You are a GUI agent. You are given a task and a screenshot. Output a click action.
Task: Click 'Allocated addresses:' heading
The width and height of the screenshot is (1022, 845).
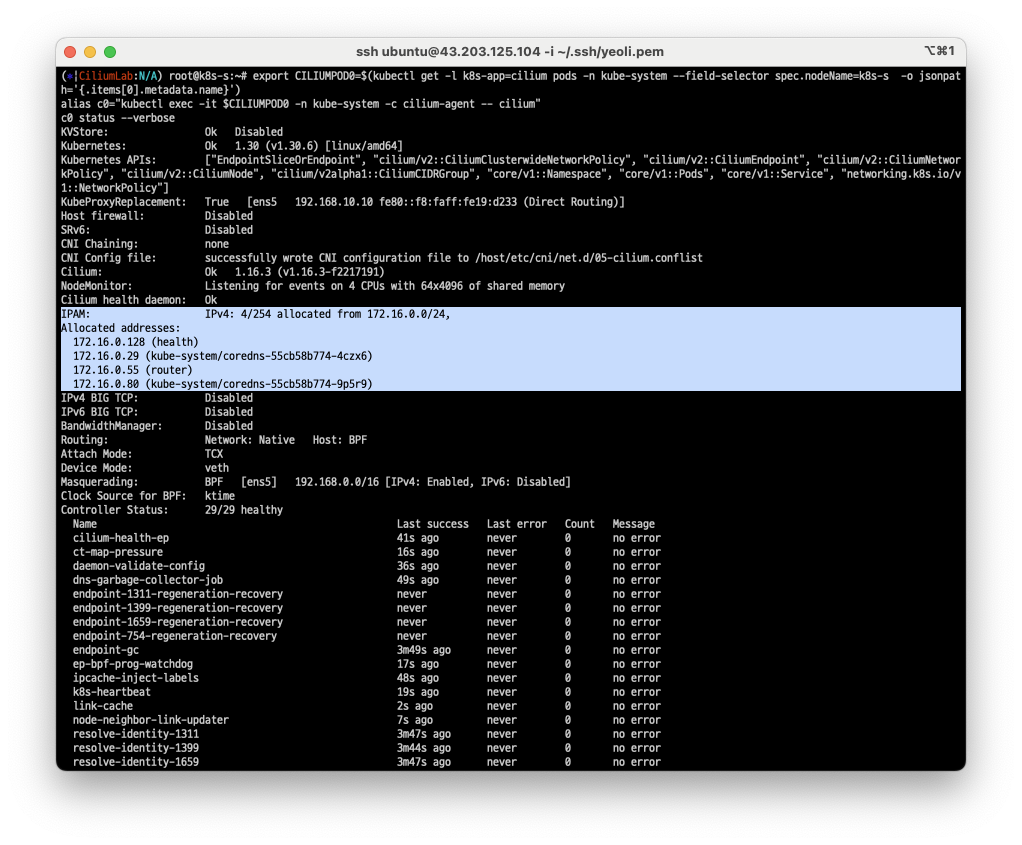(x=121, y=328)
